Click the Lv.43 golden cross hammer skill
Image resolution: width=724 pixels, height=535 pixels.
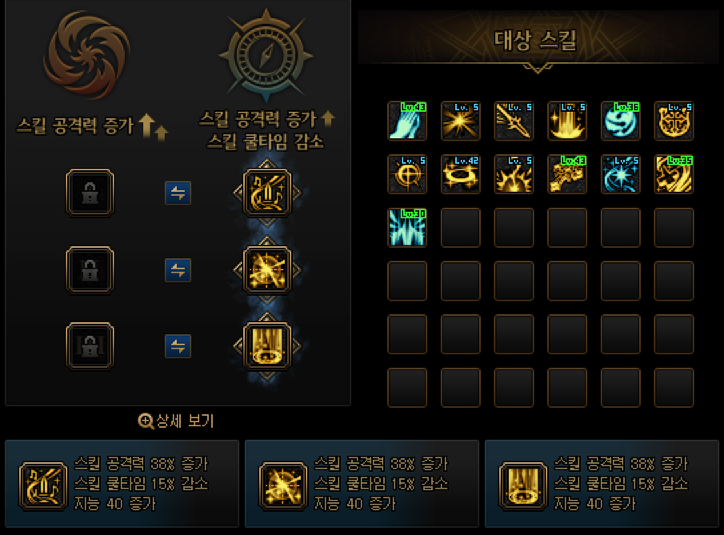pos(567,174)
